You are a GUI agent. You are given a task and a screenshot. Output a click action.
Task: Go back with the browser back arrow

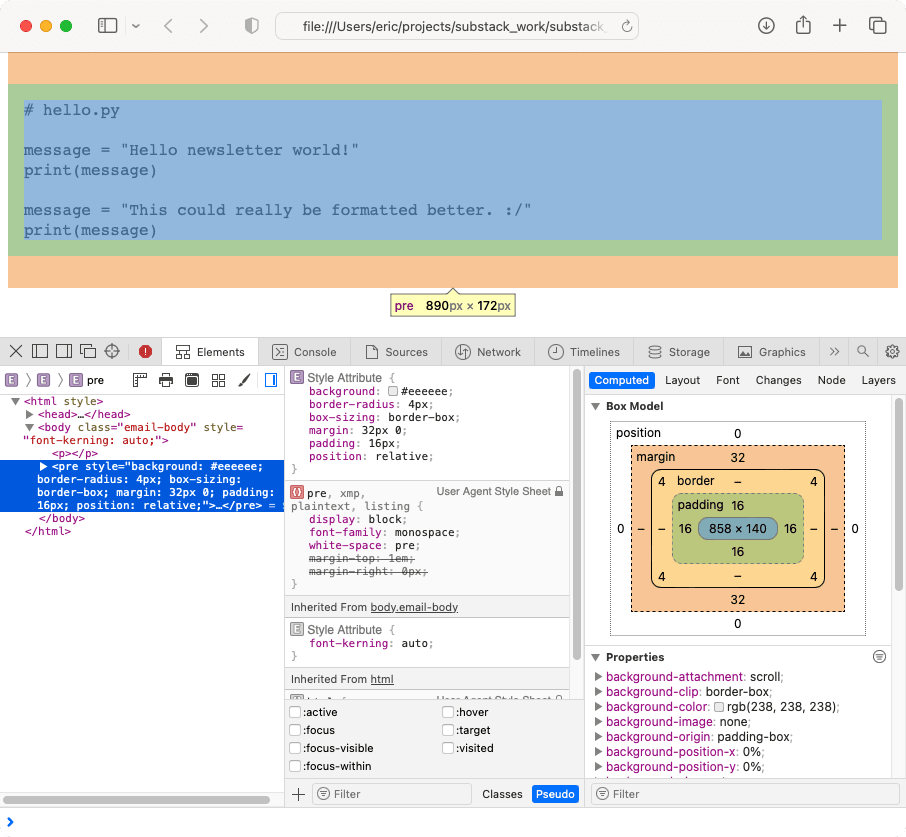pyautogui.click(x=168, y=26)
